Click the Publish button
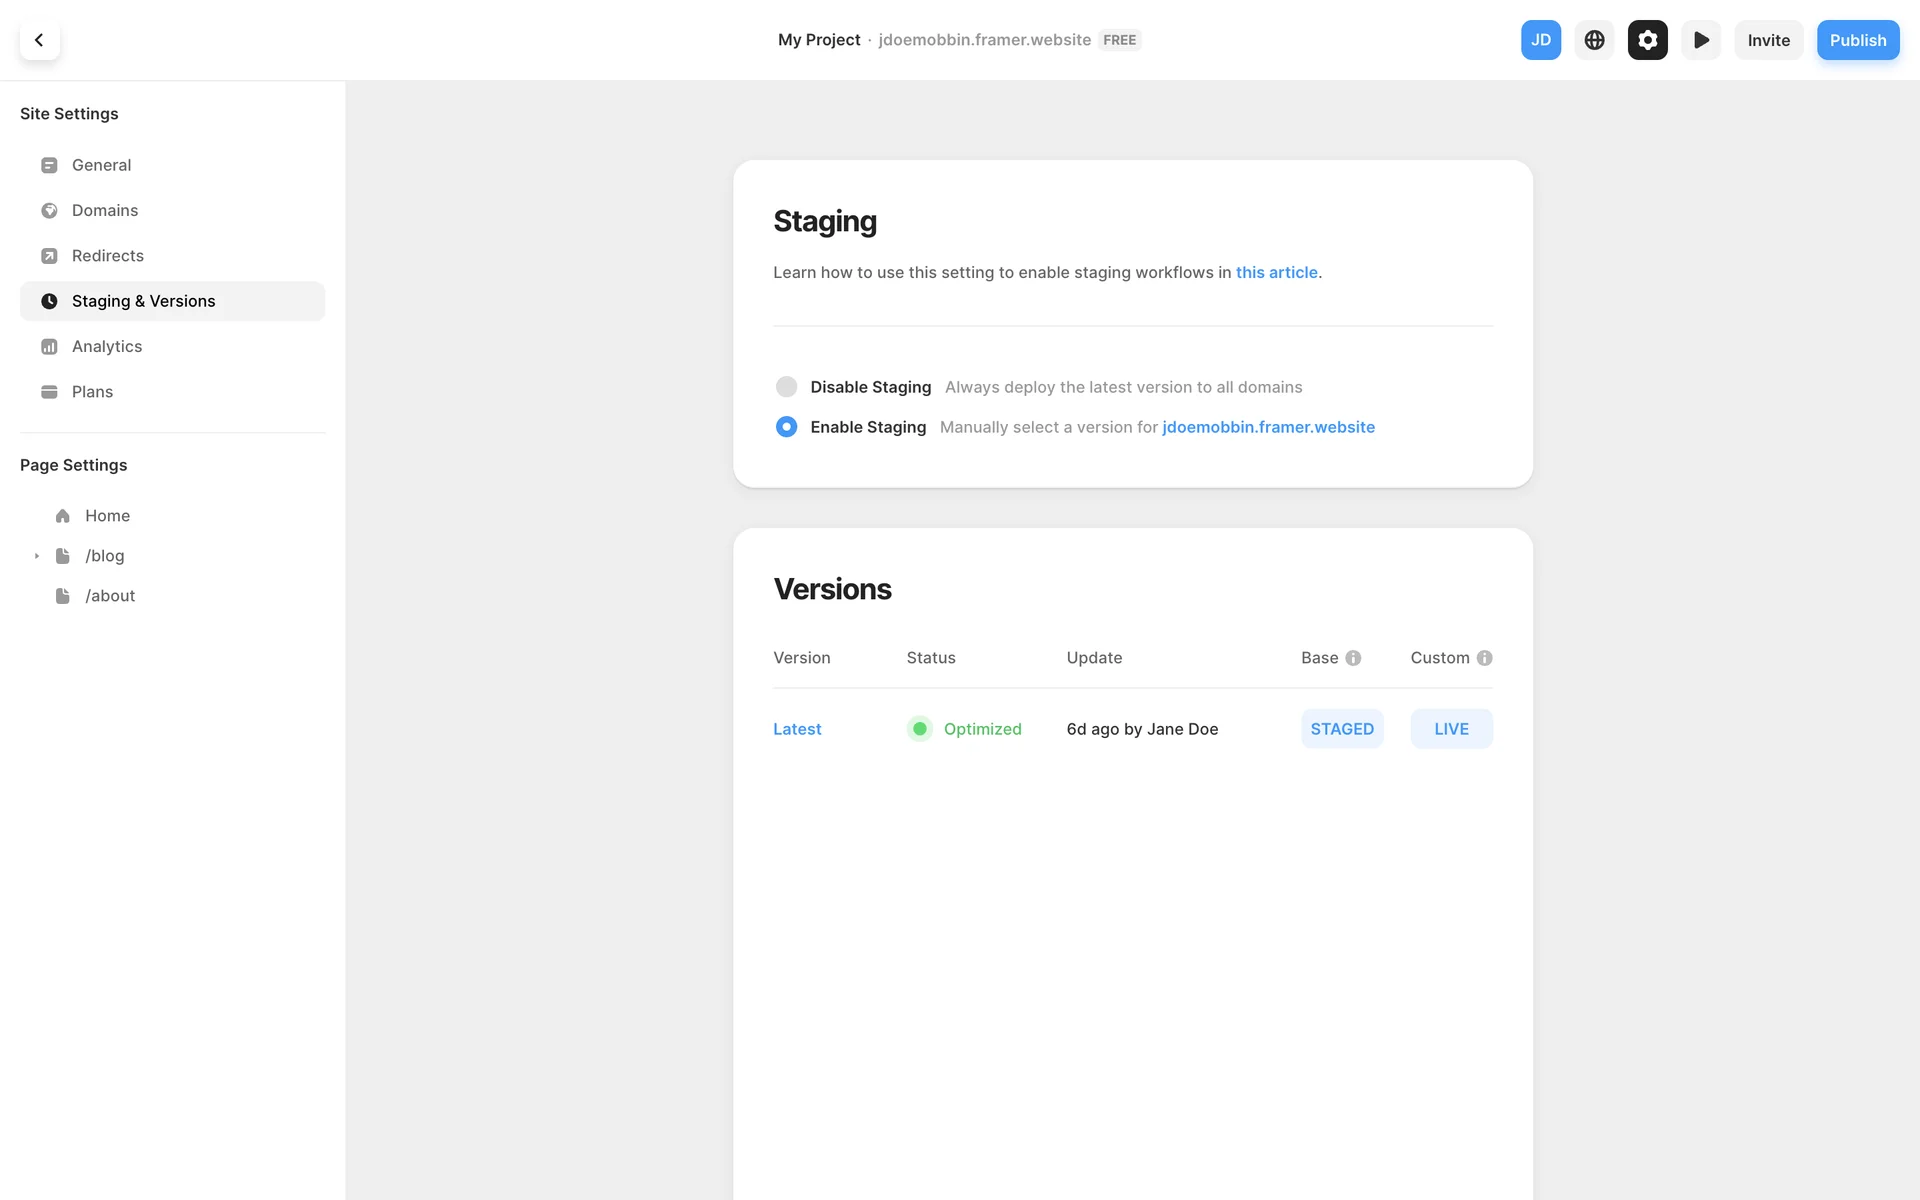The height and width of the screenshot is (1200, 1920). point(1857,40)
